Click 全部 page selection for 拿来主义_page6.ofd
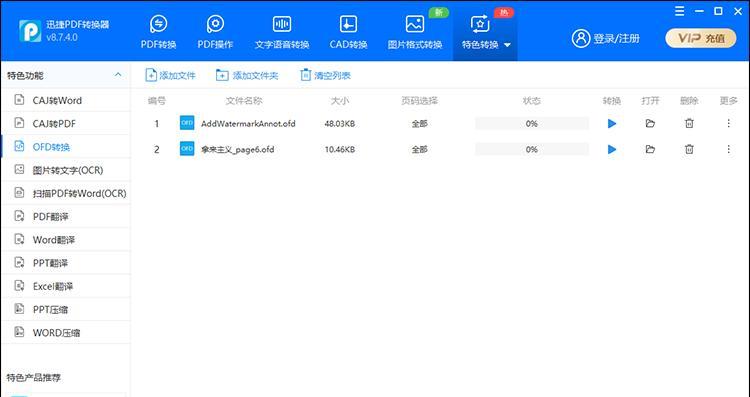This screenshot has width=750, height=397. click(419, 150)
